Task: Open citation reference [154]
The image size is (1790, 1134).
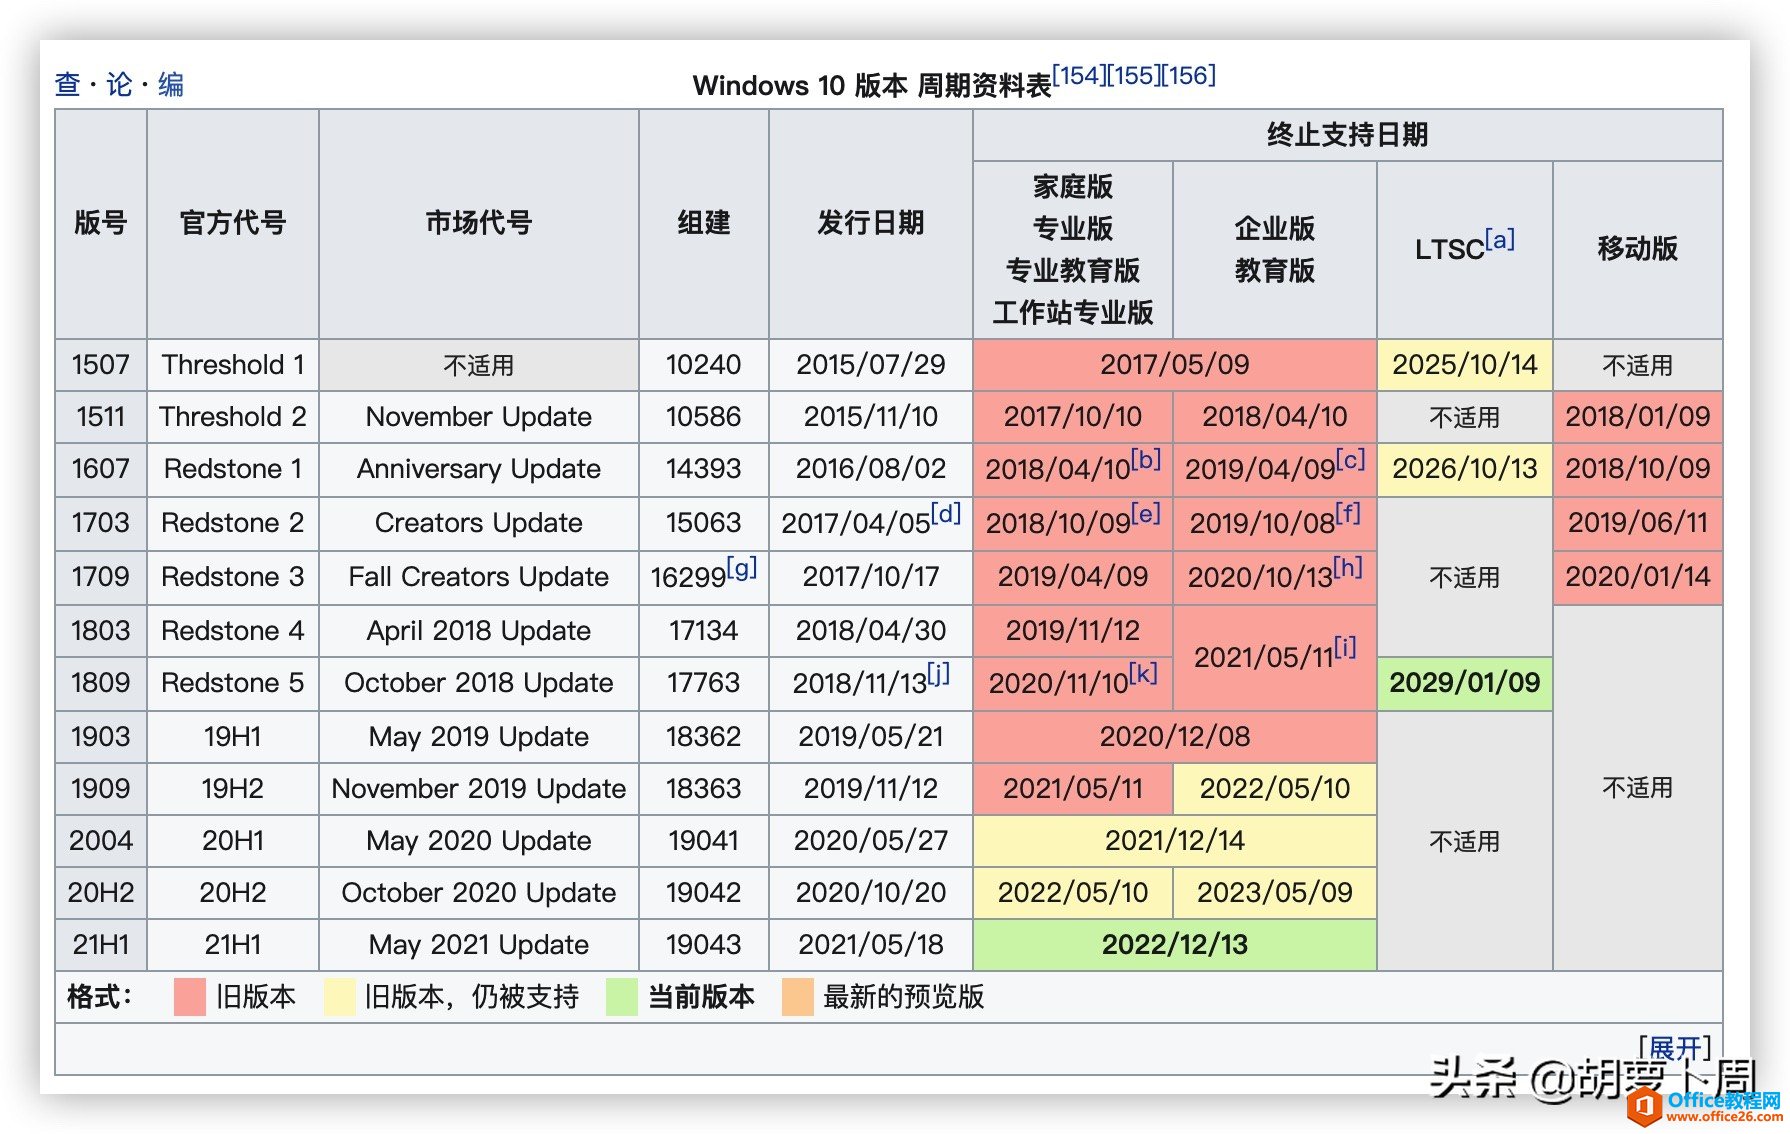Action: 1079,75
